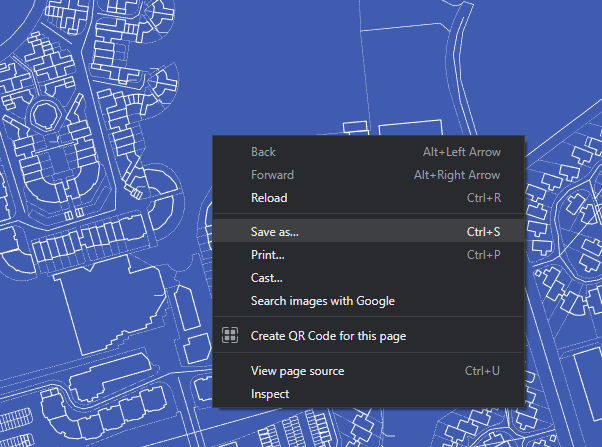Click the Ctrl+U shortcut label
This screenshot has width=602, height=447.
point(482,371)
